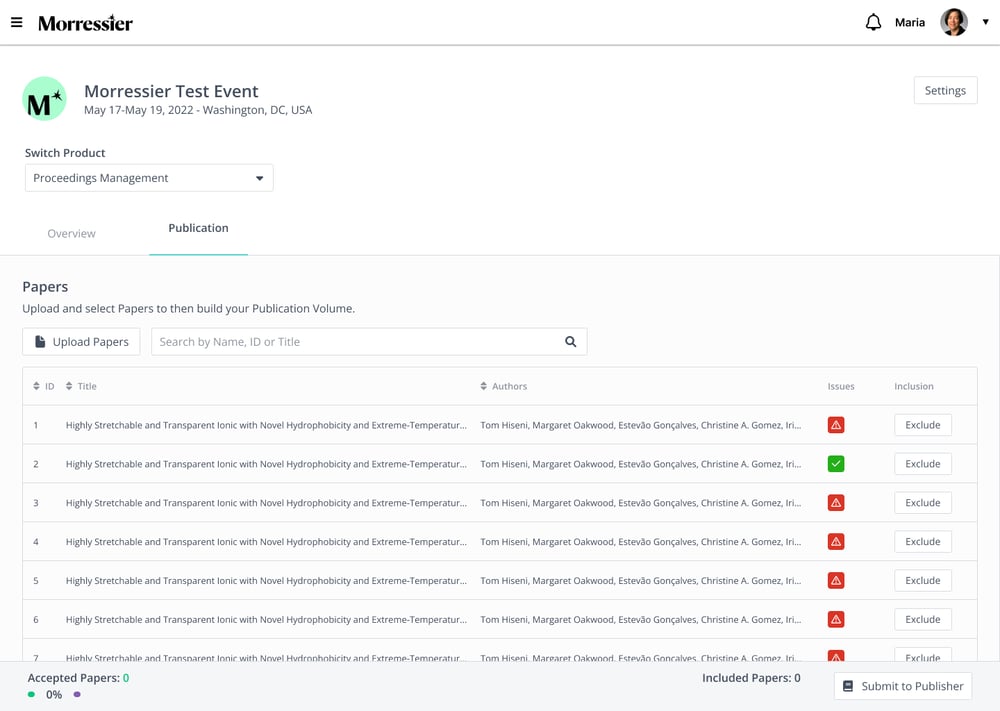Image resolution: width=1000 pixels, height=711 pixels.
Task: Click red warning issue icon for paper 3
Action: [836, 502]
